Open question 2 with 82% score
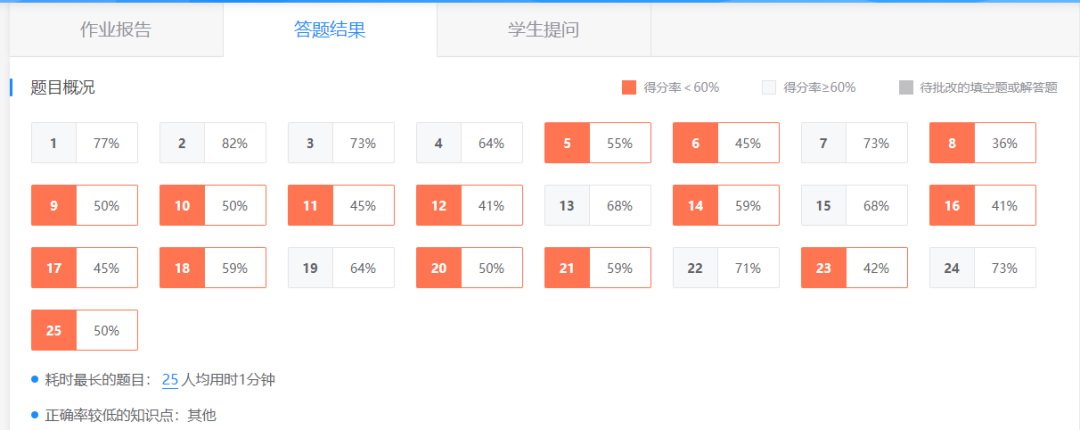 point(212,143)
